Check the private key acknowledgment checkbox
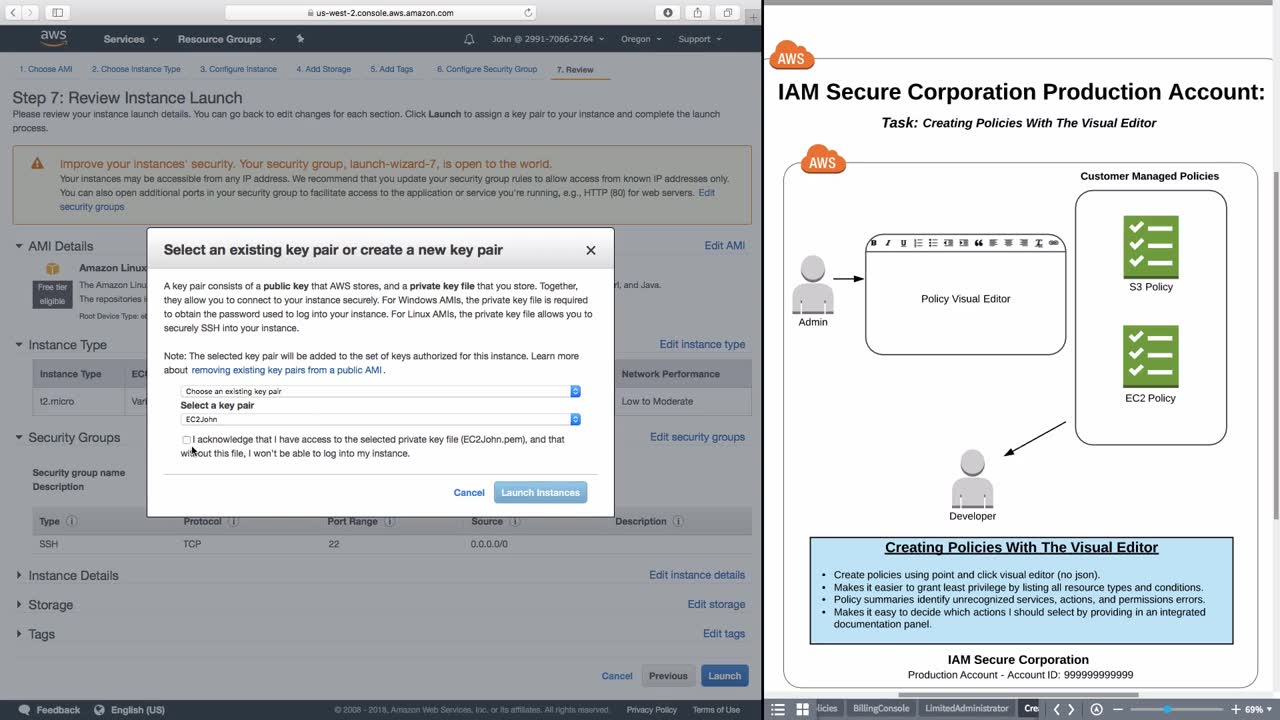 coord(186,440)
